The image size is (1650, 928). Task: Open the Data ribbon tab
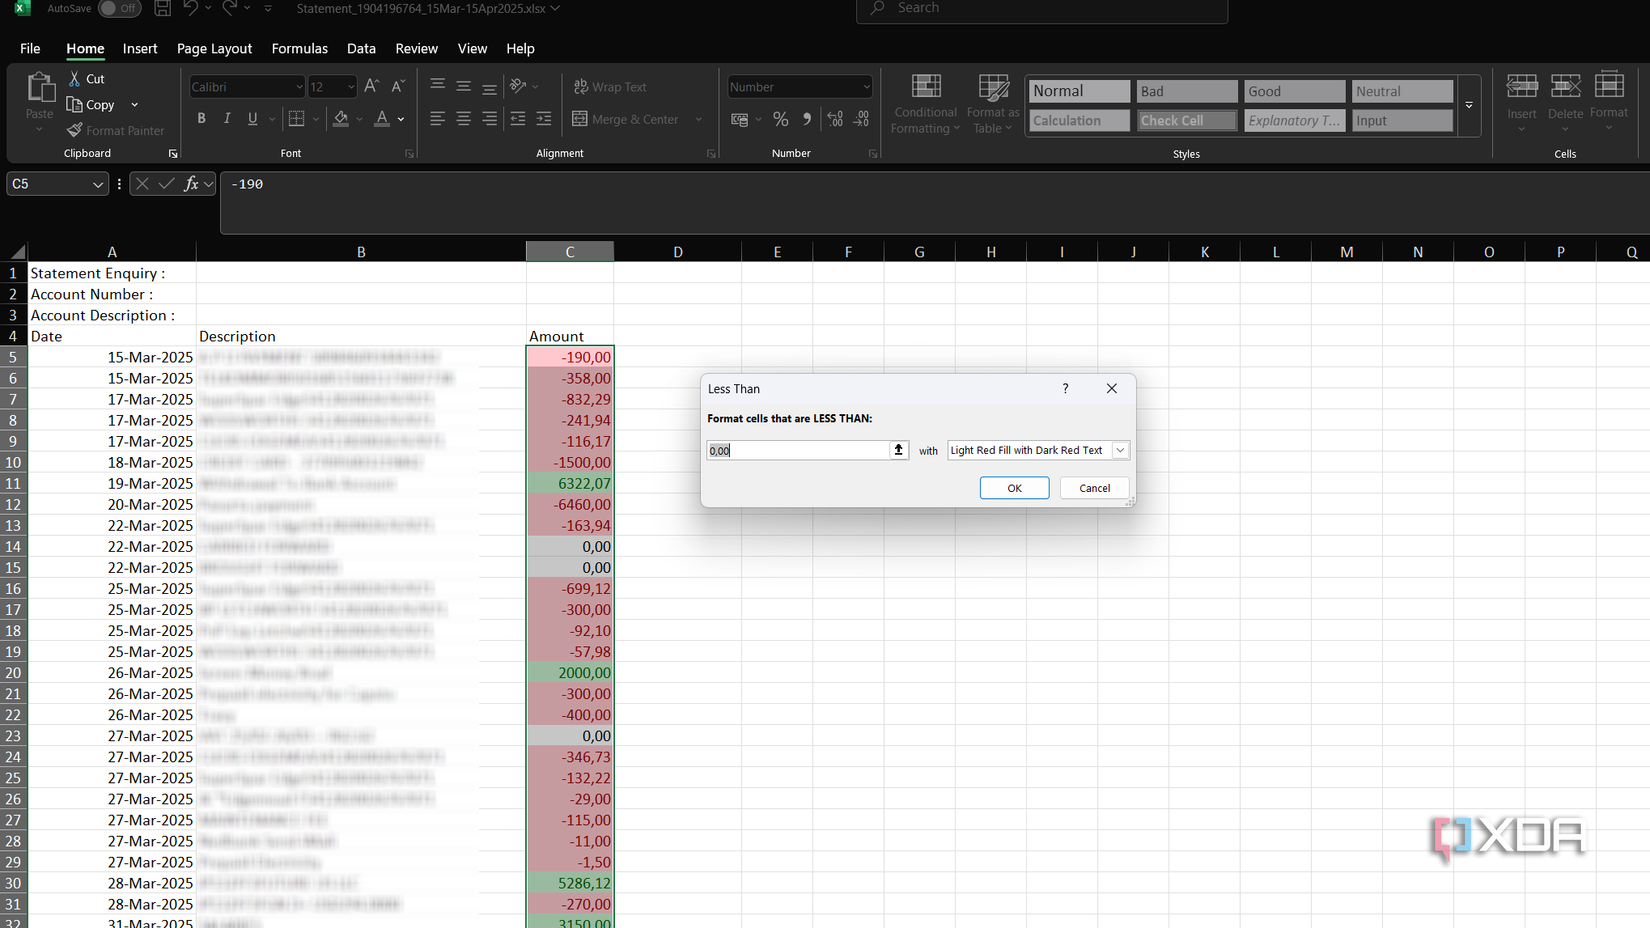pyautogui.click(x=361, y=48)
